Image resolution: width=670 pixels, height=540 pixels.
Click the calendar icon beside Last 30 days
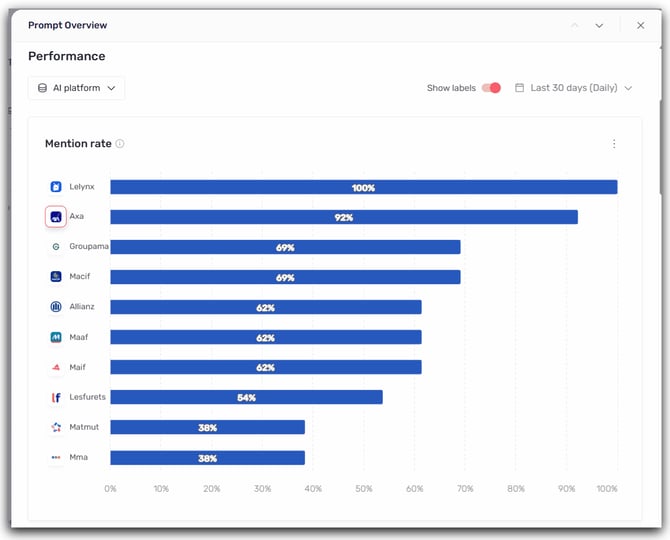point(519,88)
